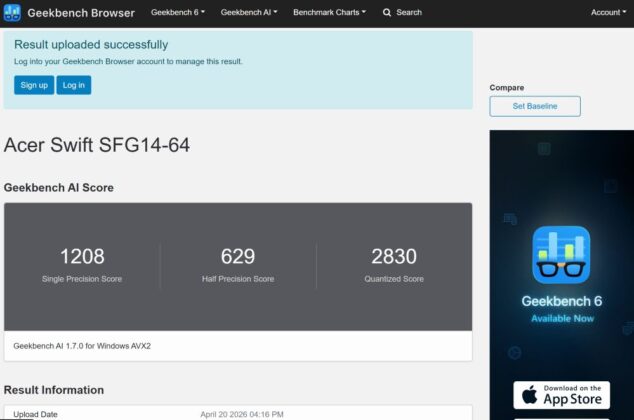This screenshot has width=634, height=420.
Task: Click the Search magnifier icon
Action: [387, 13]
